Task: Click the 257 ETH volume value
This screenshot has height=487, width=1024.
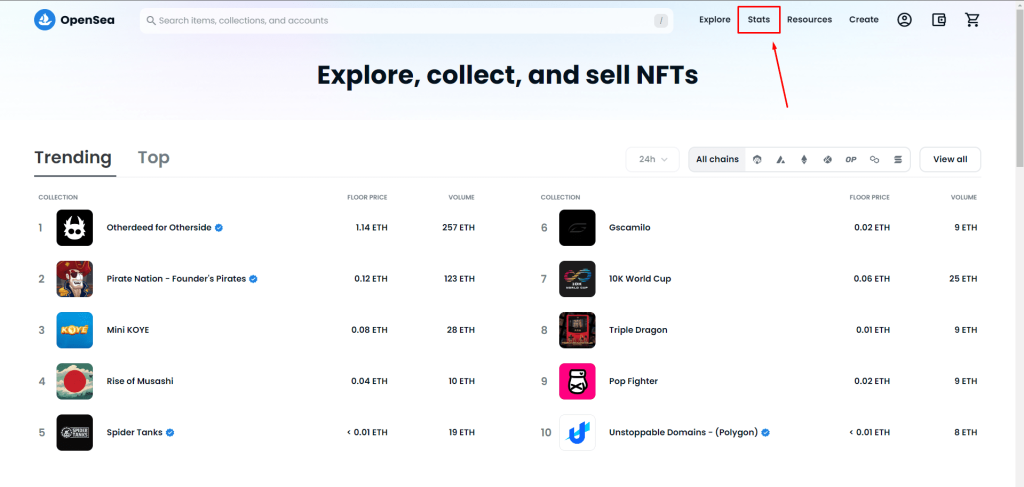Action: (x=458, y=227)
